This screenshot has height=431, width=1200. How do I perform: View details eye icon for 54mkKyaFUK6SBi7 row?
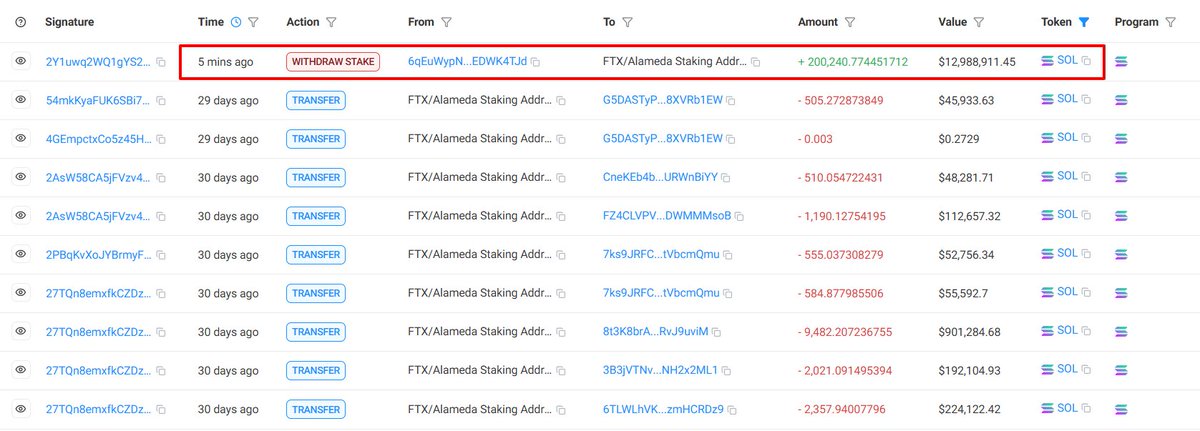(21, 100)
